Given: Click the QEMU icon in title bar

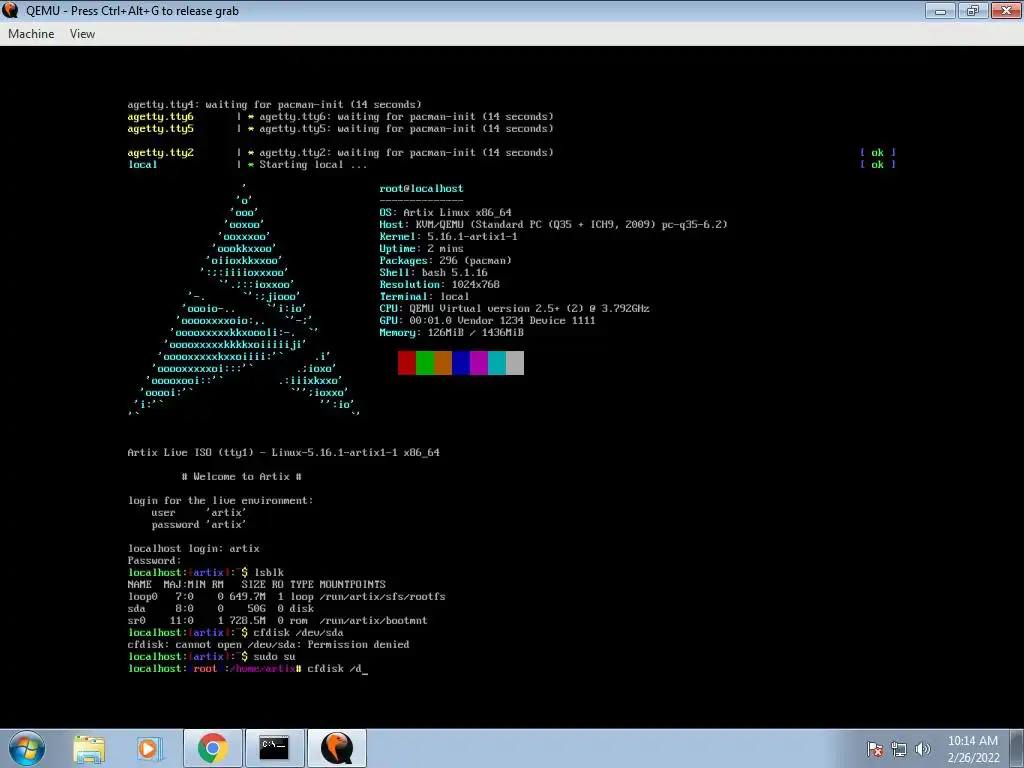Looking at the screenshot, I should pos(10,10).
